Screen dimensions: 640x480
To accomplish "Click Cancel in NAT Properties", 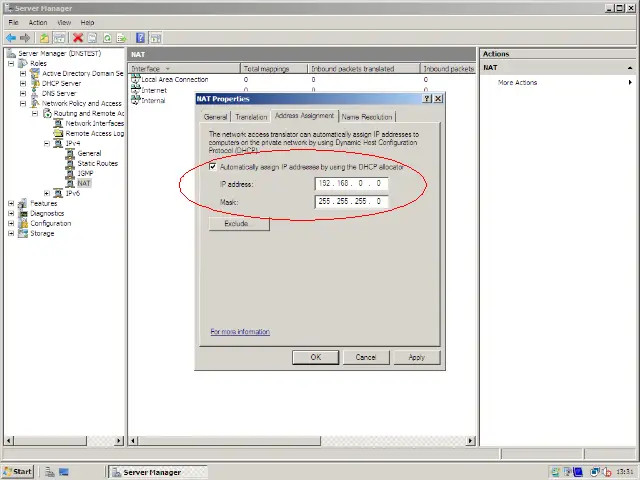I will [x=366, y=357].
